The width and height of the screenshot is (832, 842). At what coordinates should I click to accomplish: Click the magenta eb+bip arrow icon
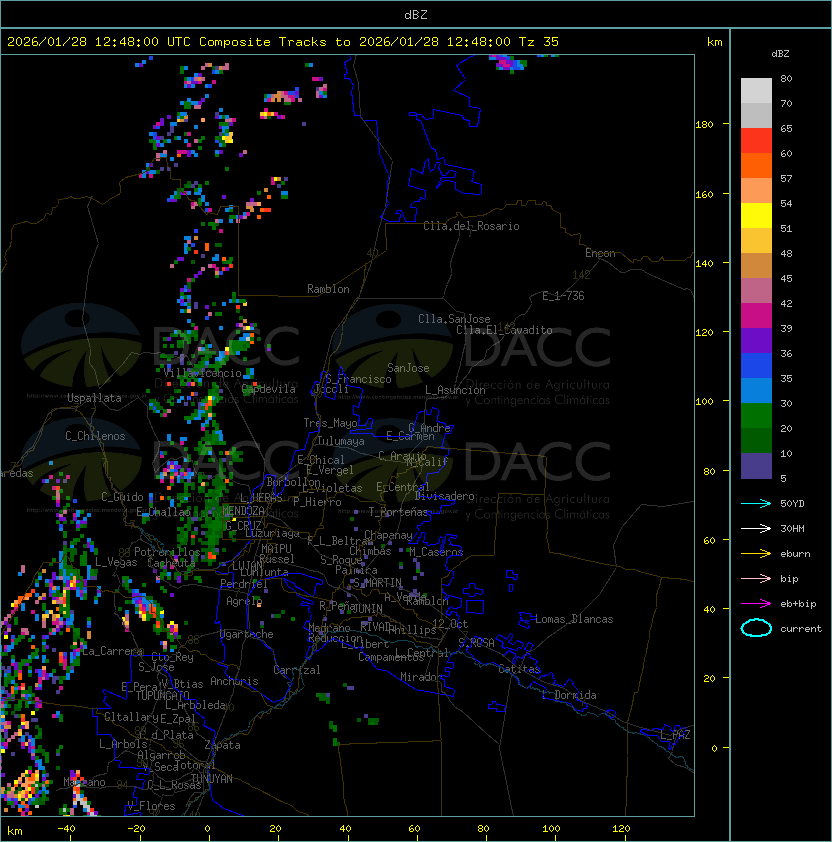(x=756, y=604)
